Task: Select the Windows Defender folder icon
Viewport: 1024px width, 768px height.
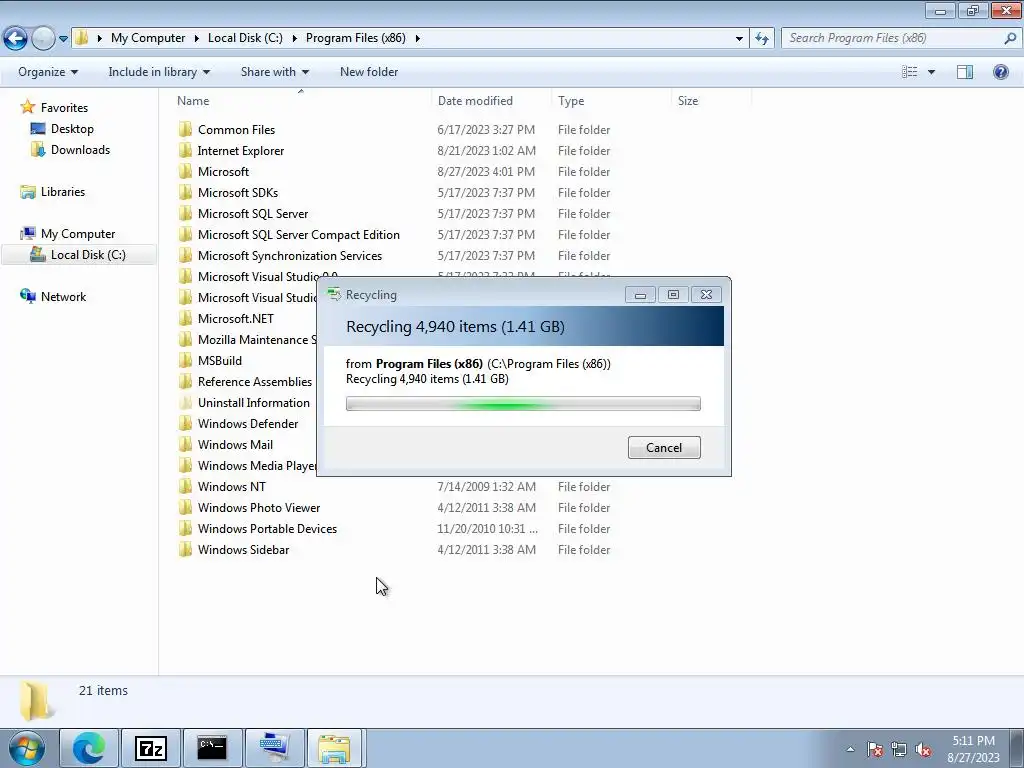Action: click(185, 423)
